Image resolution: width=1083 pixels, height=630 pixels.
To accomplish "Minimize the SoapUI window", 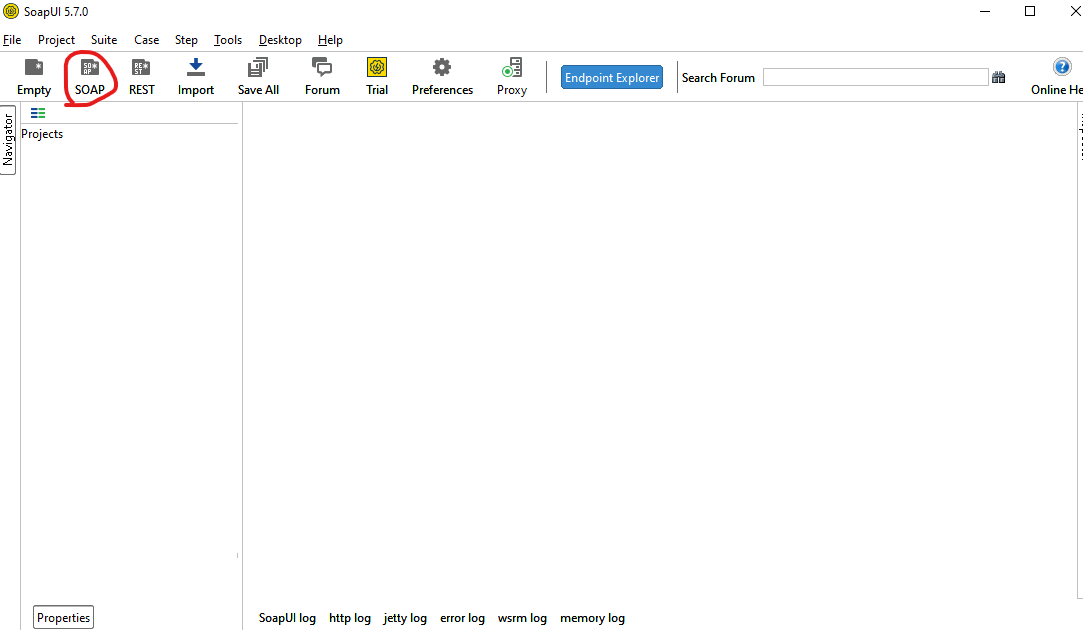I will [985, 11].
